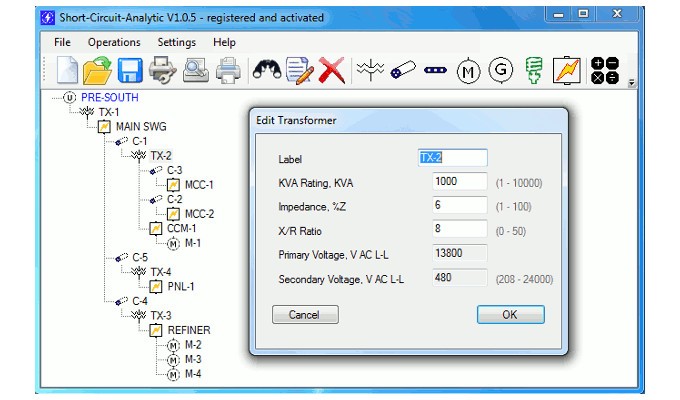The image size is (680, 400).
Task: Click the Impedance %Z field
Action: [x=459, y=205]
